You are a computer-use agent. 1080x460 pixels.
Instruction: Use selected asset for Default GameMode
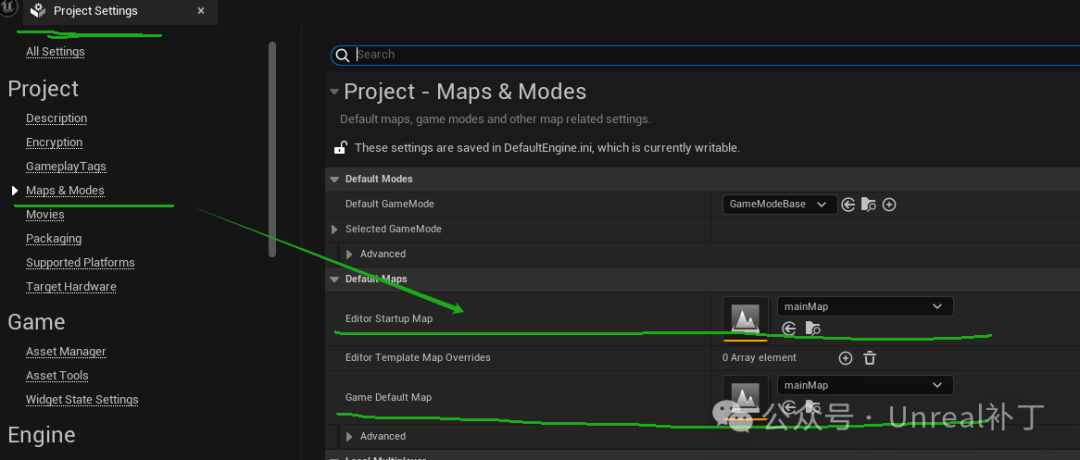(849, 205)
